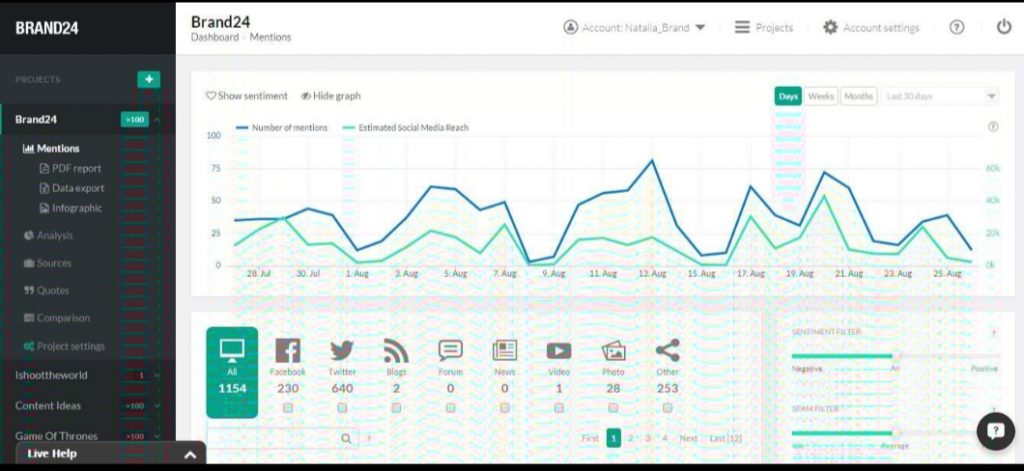Click the Sources briefcase icon
Viewport: 1024px width, 471px height.
pos(29,263)
